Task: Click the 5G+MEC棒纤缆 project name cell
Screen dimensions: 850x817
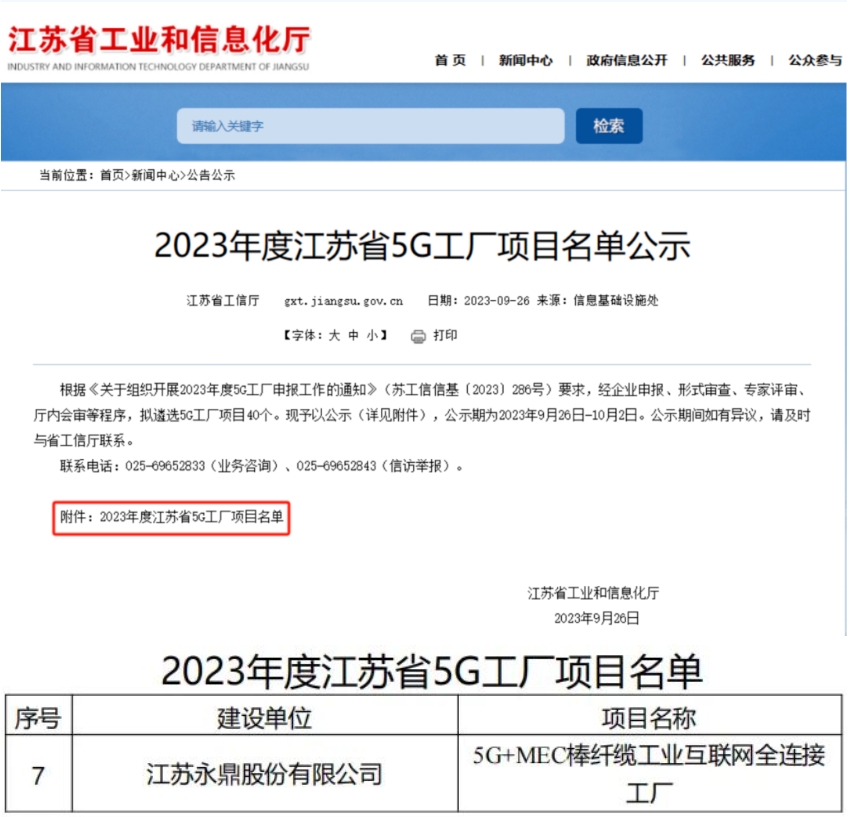Action: click(x=649, y=774)
